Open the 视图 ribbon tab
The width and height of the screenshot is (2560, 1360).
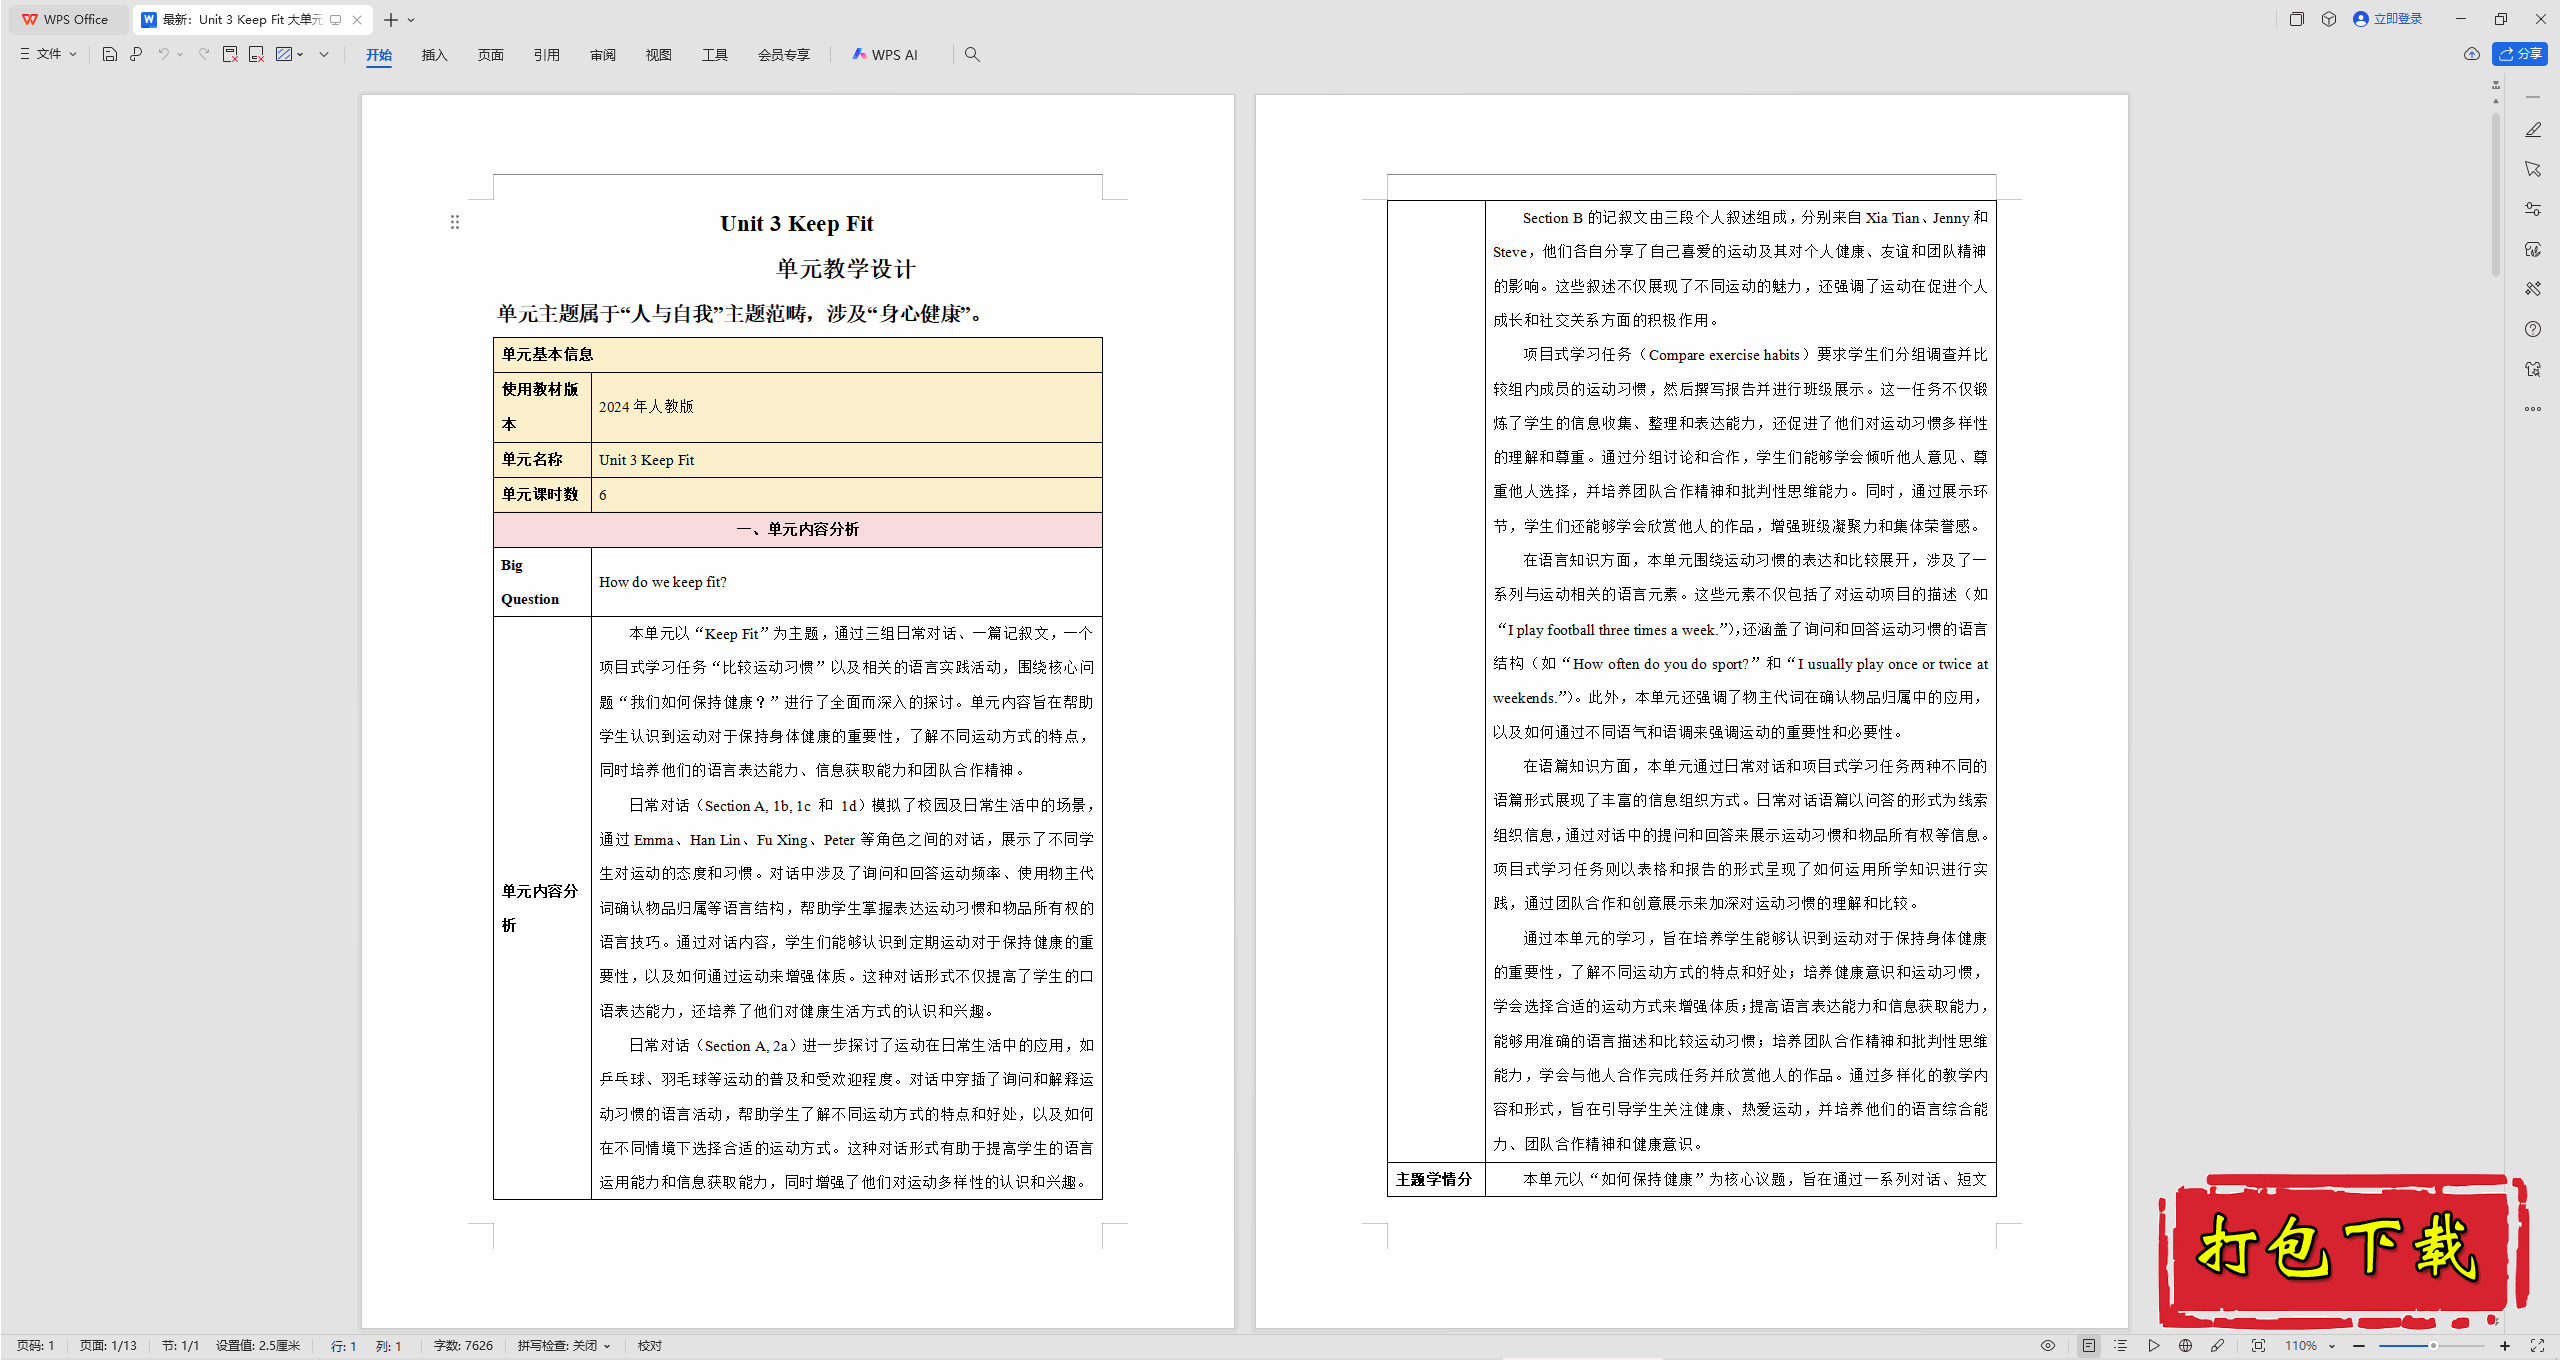658,55
